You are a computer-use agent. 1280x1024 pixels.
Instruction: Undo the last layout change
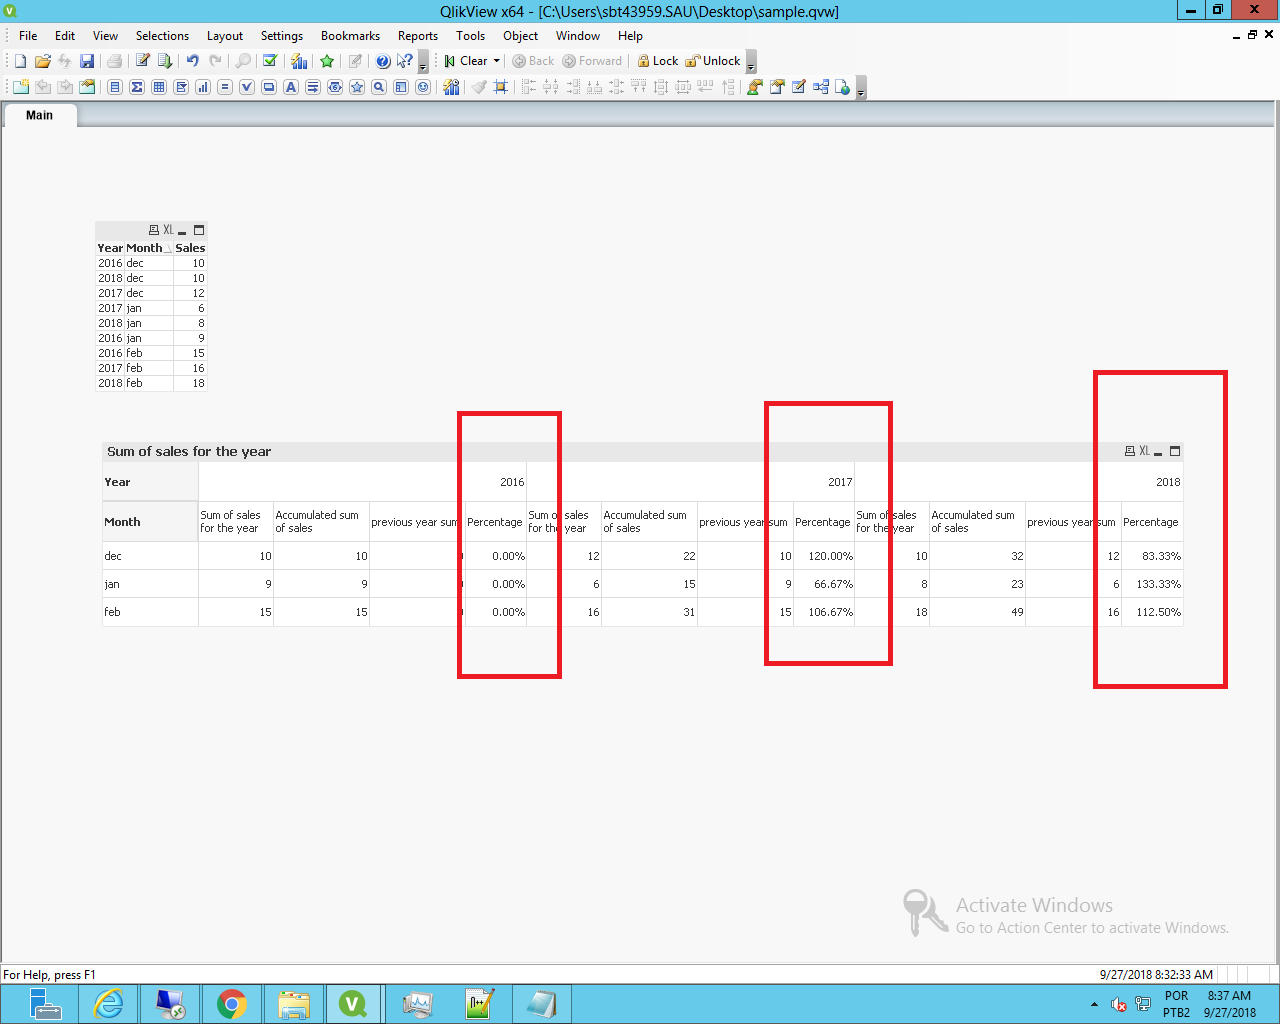point(193,61)
